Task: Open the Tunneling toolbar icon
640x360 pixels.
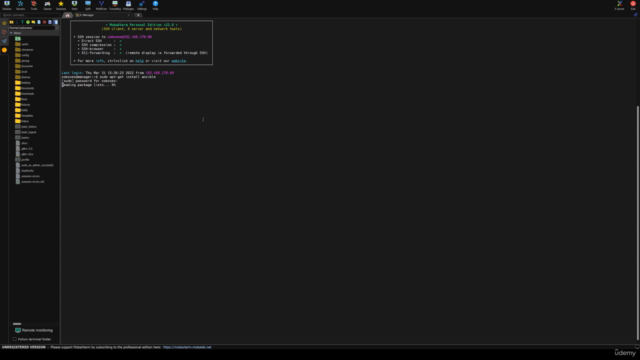Action: click(x=115, y=5)
